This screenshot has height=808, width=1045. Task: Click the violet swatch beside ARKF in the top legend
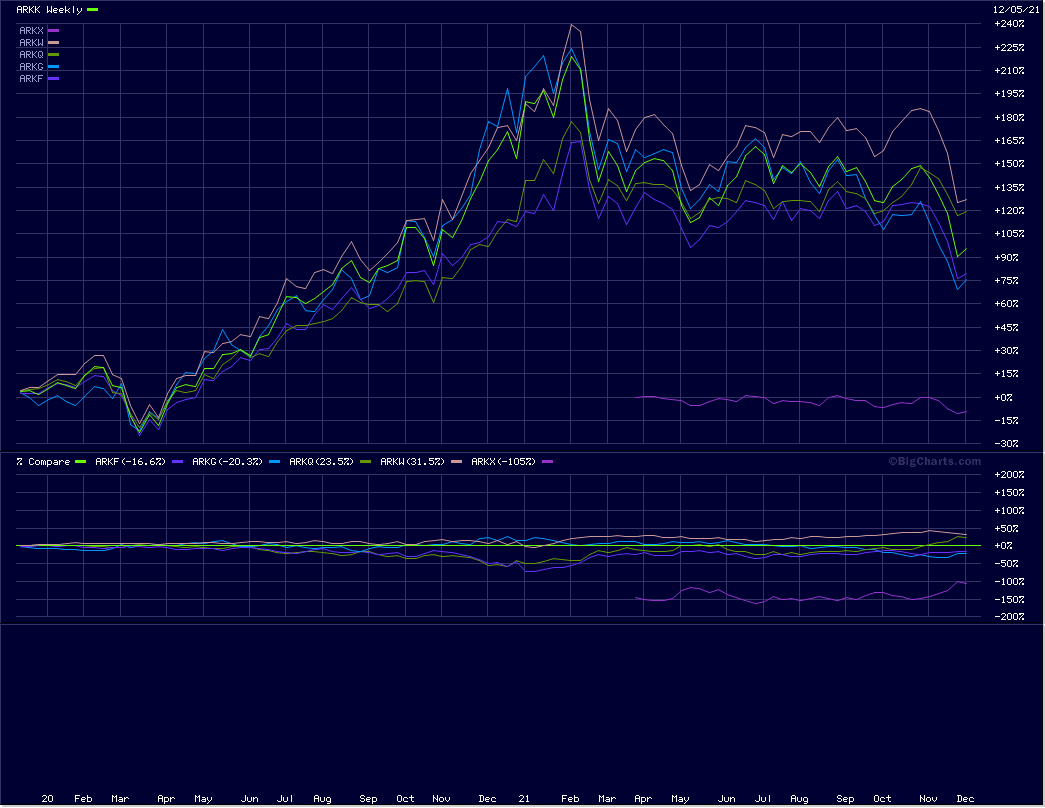[53, 79]
